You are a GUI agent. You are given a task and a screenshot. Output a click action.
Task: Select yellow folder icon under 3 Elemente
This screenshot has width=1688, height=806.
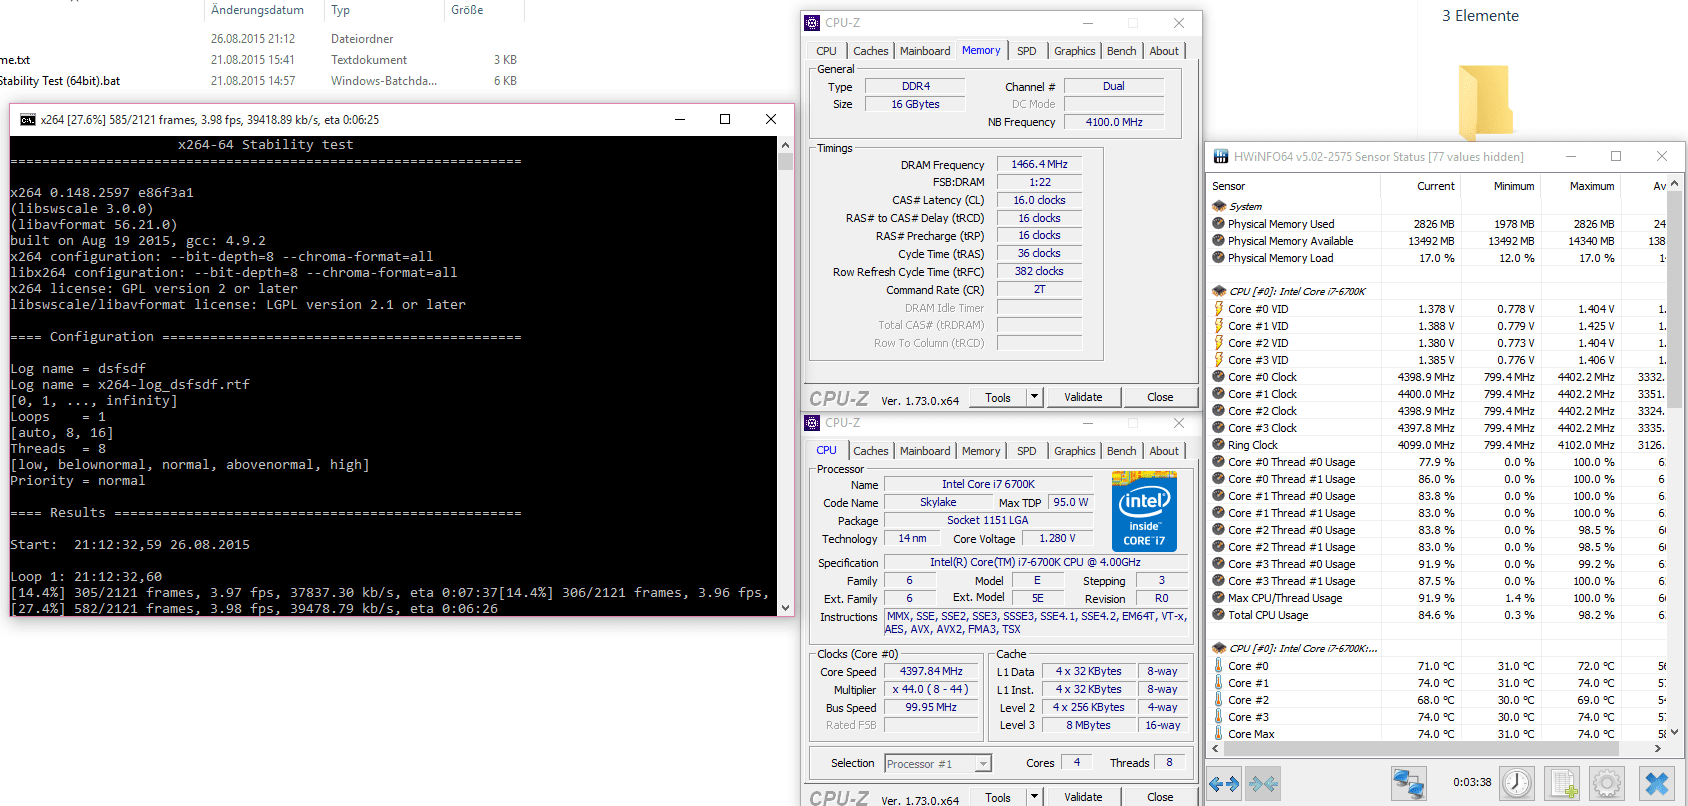[x=1485, y=101]
